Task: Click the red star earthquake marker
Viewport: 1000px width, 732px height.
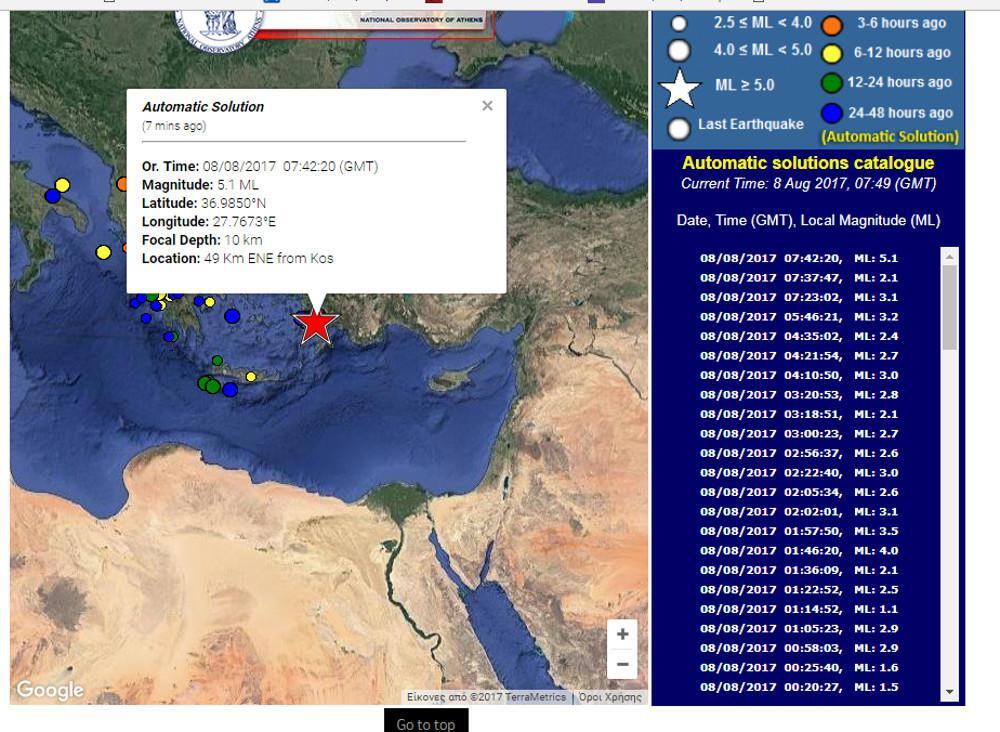Action: click(316, 324)
